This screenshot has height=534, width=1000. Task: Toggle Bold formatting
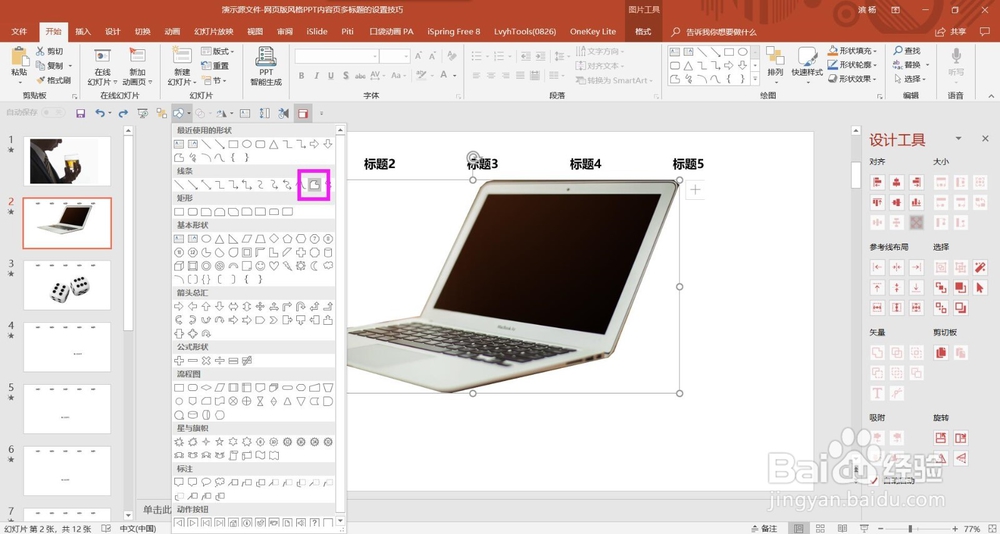coord(302,75)
